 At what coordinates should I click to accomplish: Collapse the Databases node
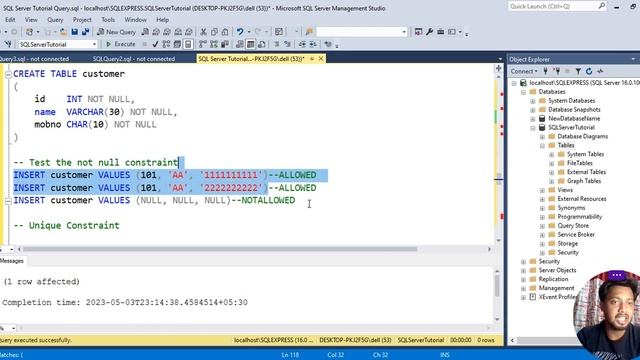[523, 92]
